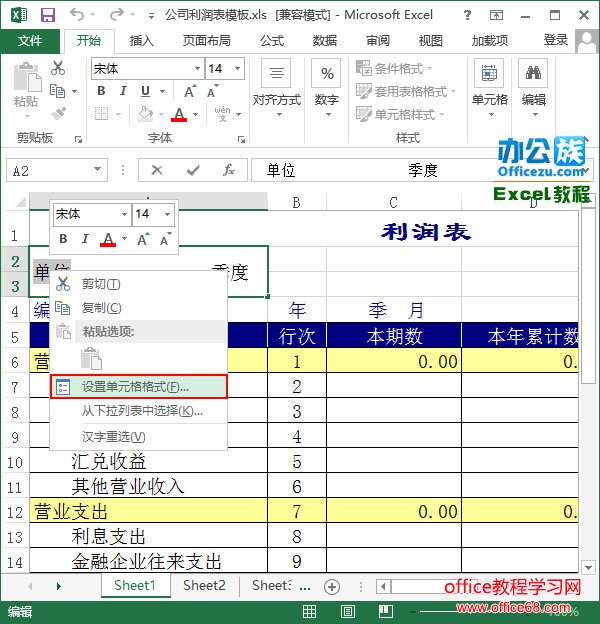Switch to Page Layout view in status bar

click(x=348, y=611)
